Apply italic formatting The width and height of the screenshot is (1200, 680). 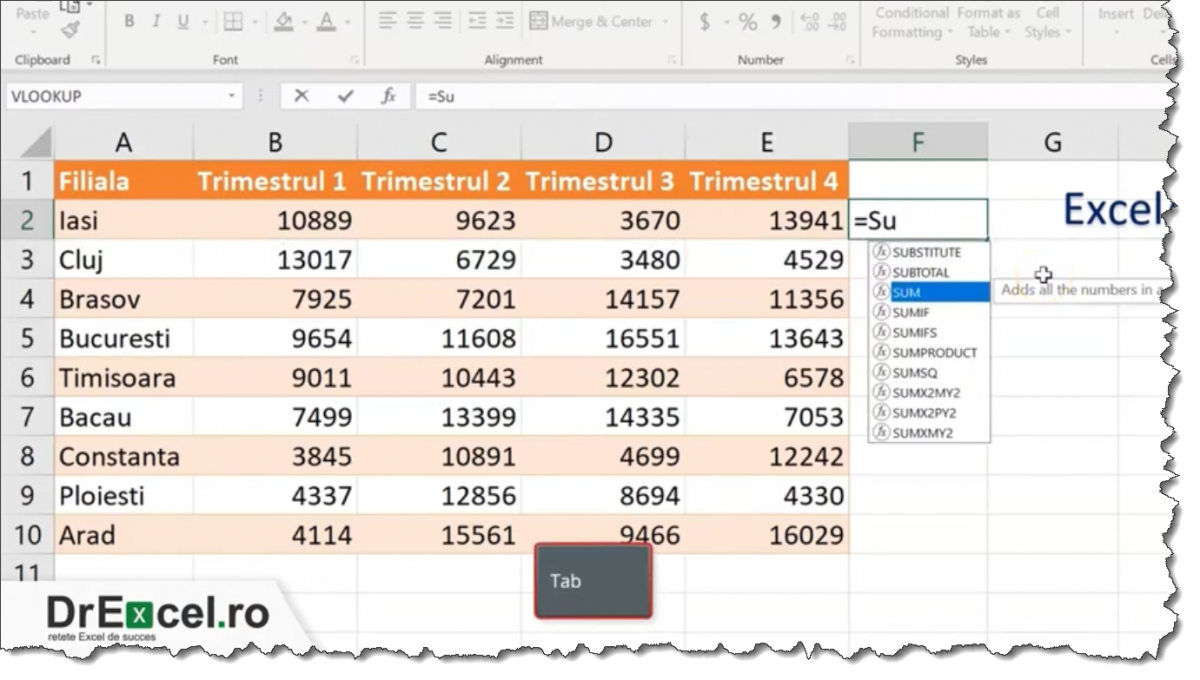click(x=156, y=20)
